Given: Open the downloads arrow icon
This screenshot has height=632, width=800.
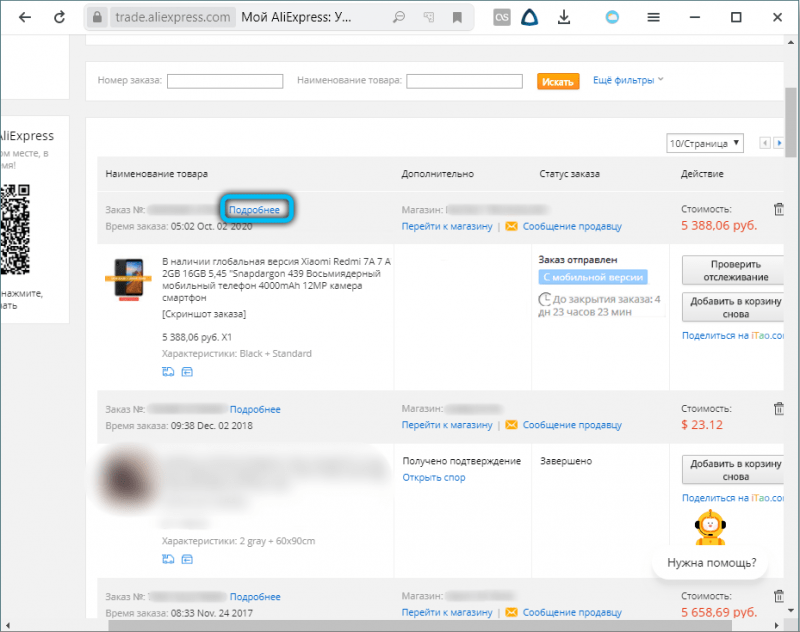Looking at the screenshot, I should 564,17.
